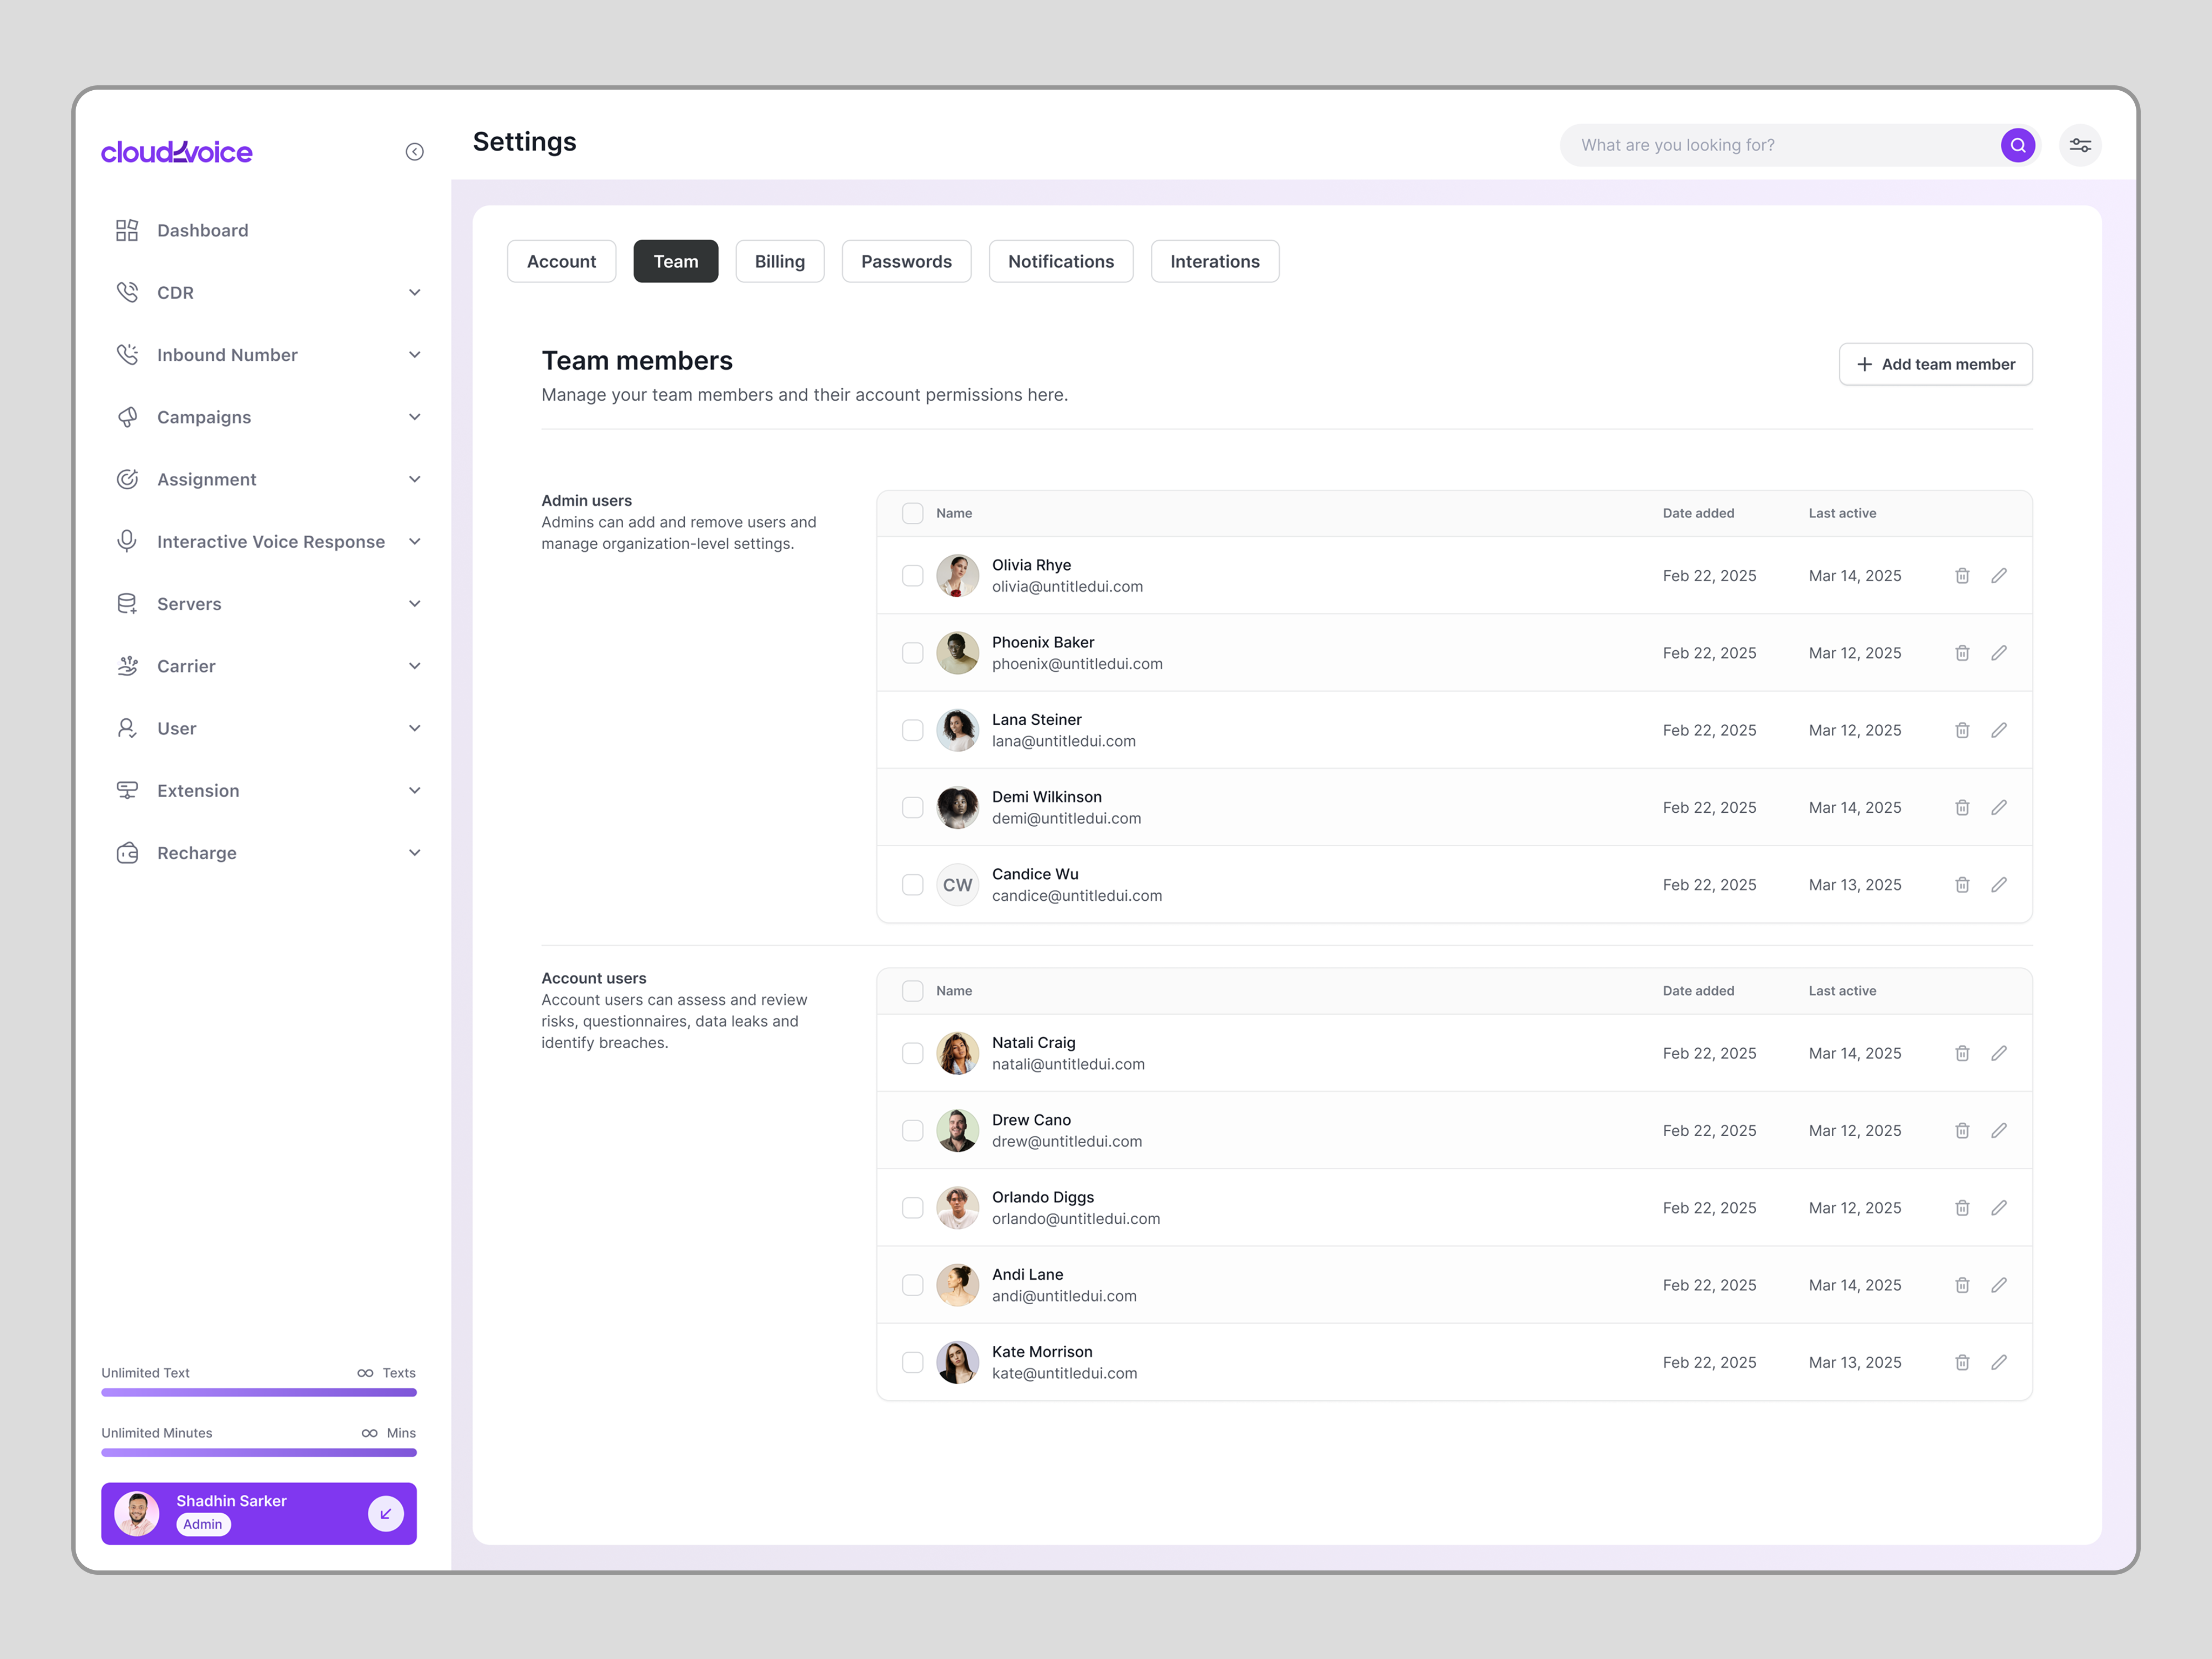Click trash icon for Drew Cano

1962,1131
